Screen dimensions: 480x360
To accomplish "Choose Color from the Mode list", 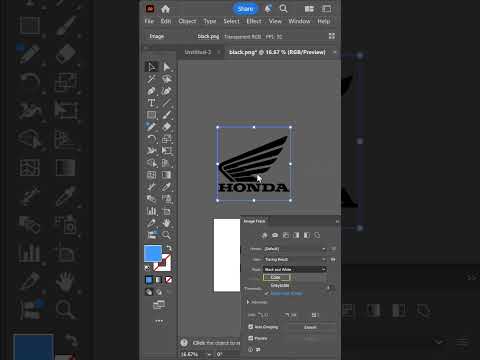I will (x=277, y=277).
